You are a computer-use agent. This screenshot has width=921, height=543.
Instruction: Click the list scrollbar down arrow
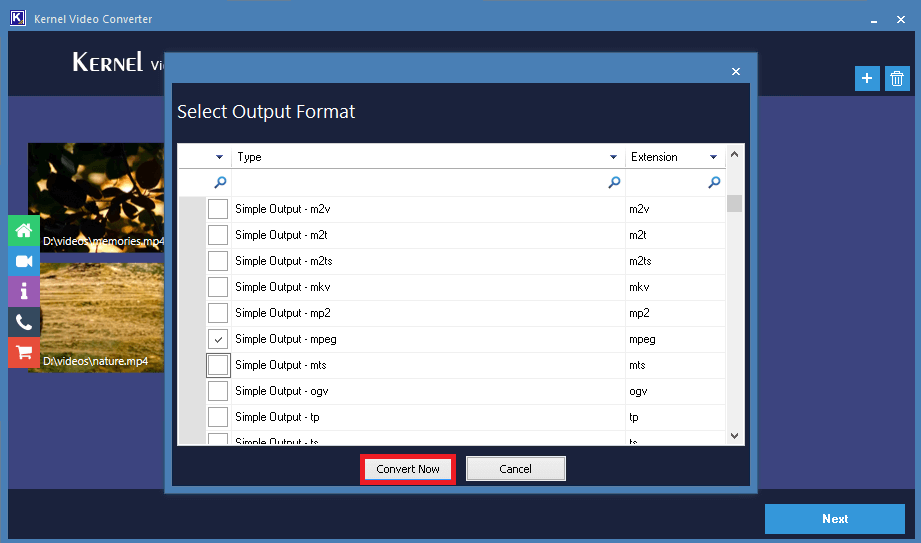coord(734,435)
